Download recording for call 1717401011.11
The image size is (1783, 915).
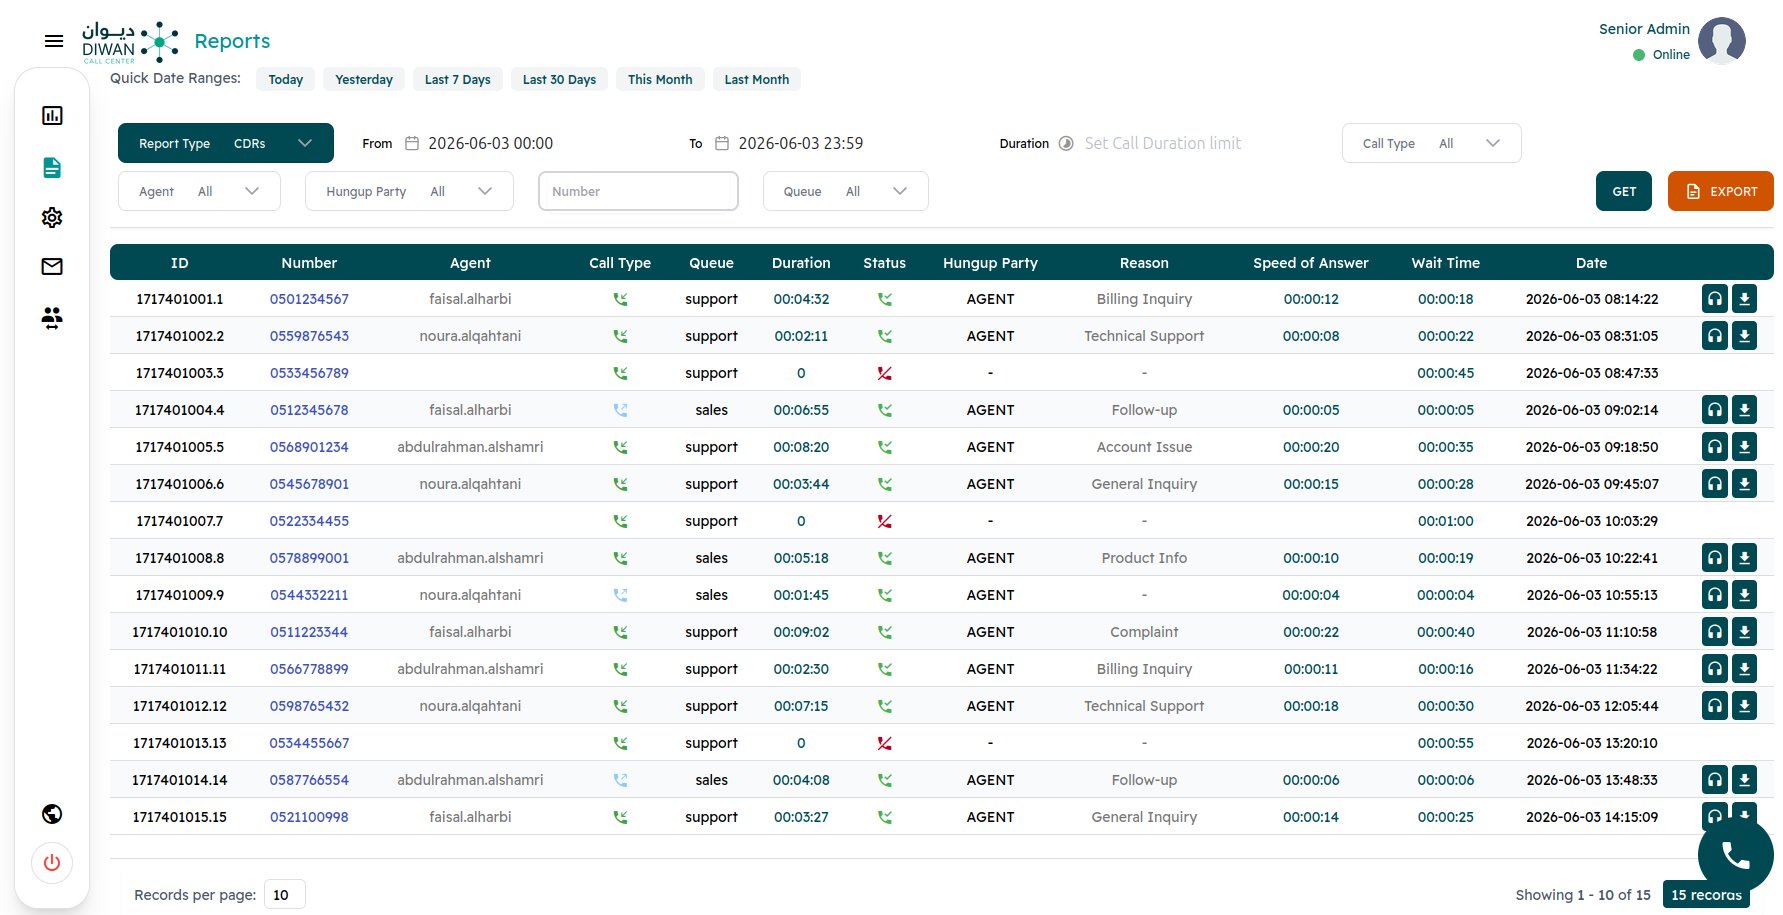coord(1744,669)
